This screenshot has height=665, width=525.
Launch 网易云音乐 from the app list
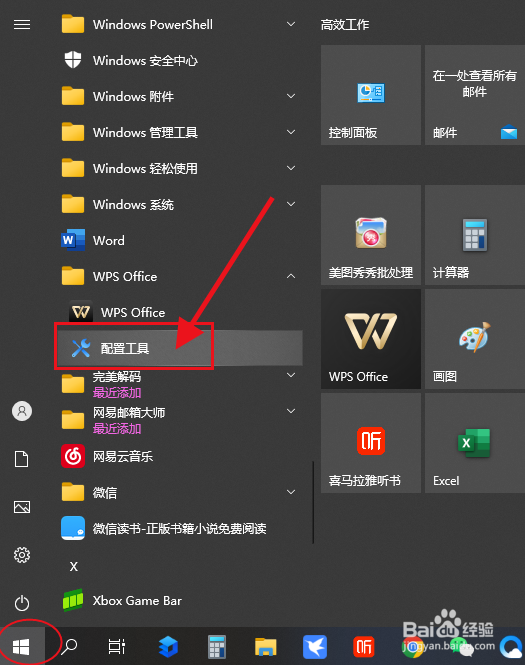pyautogui.click(x=181, y=456)
